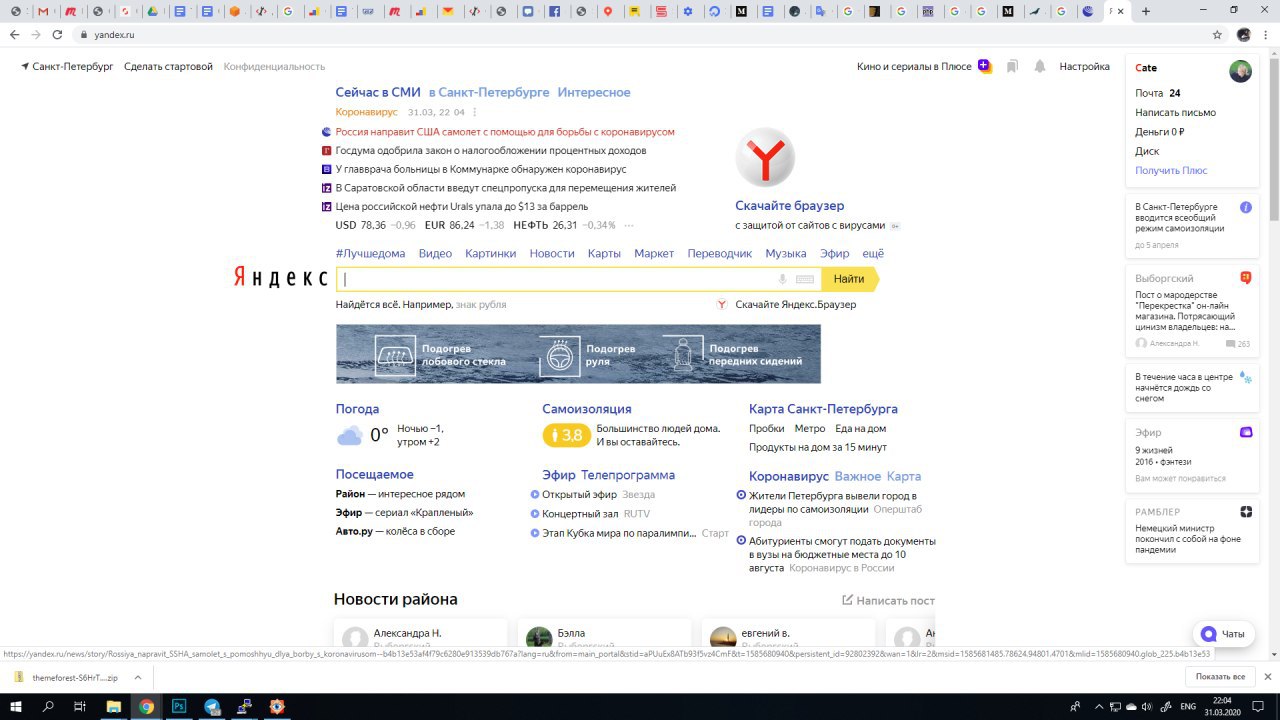Expand the ещё services menu
Screen dimensions: 1280x720
point(873,253)
